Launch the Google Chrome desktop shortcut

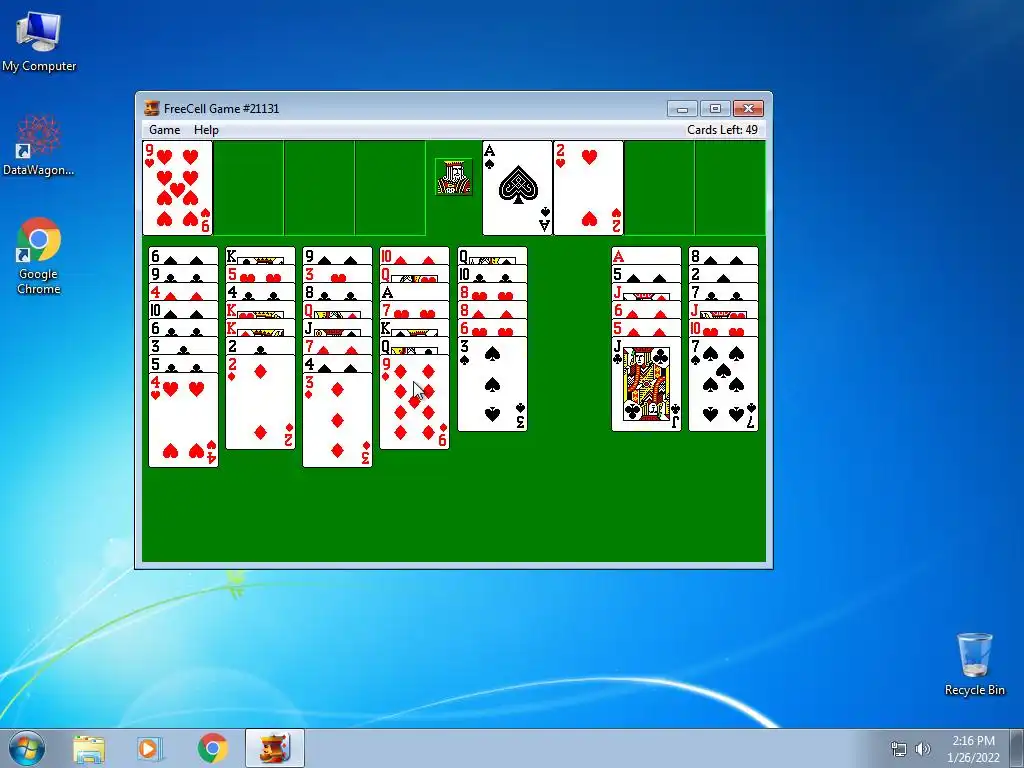39,255
